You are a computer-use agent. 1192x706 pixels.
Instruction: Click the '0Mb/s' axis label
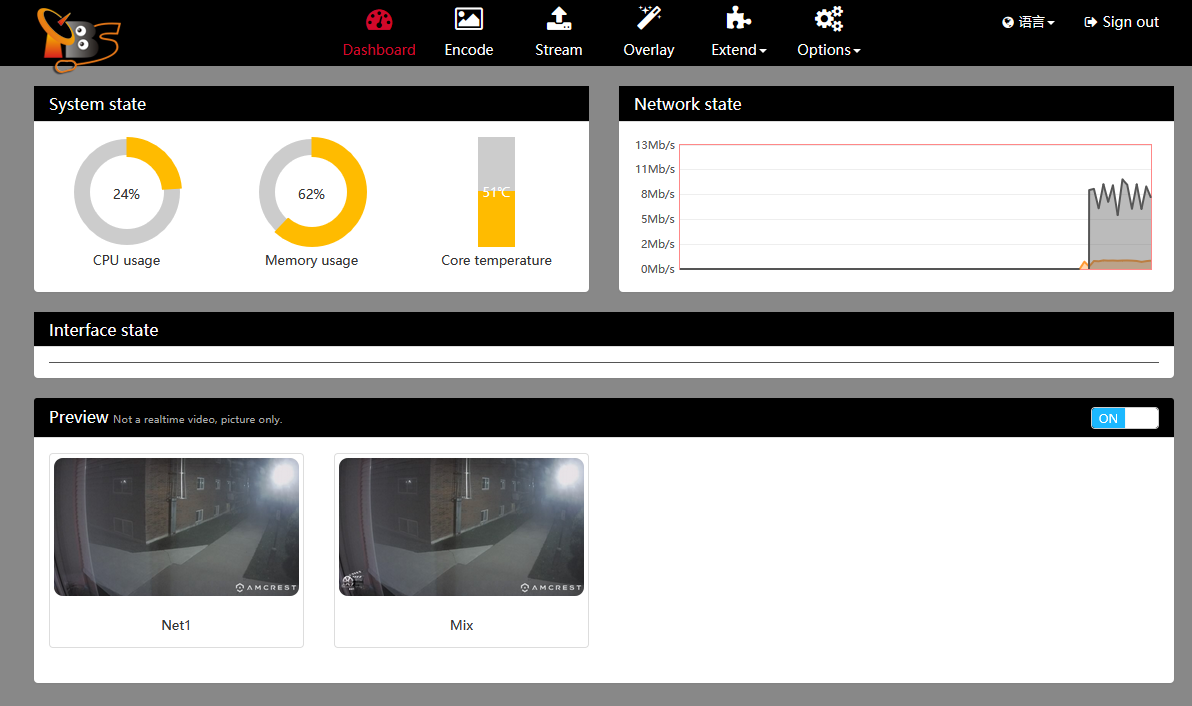(657, 269)
